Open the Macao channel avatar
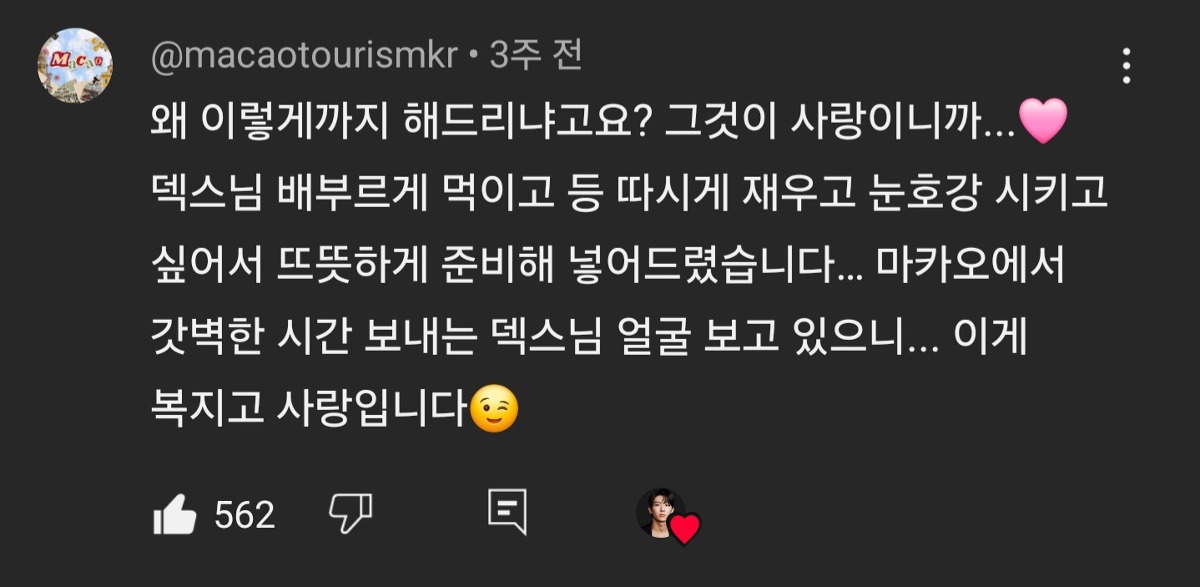The width and height of the screenshot is (1200, 587). click(x=75, y=66)
